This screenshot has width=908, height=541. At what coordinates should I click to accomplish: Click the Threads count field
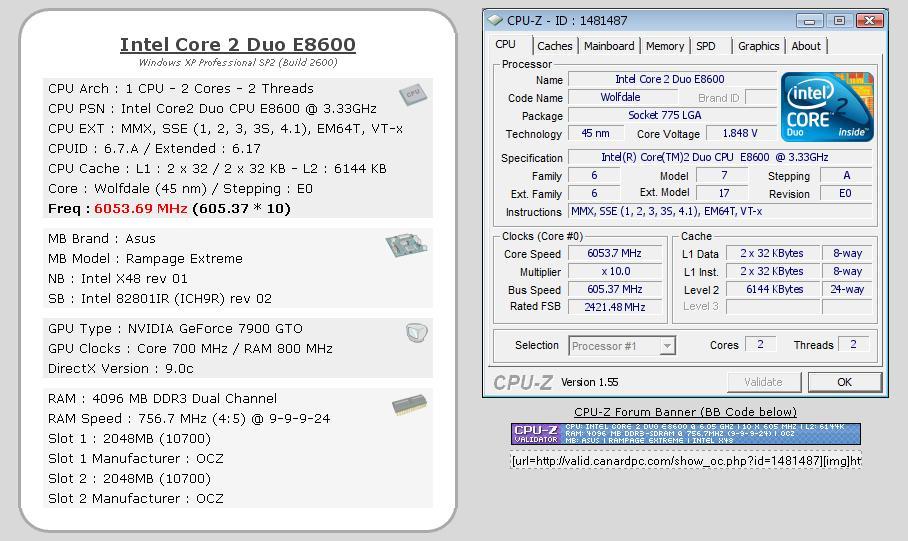(x=854, y=344)
